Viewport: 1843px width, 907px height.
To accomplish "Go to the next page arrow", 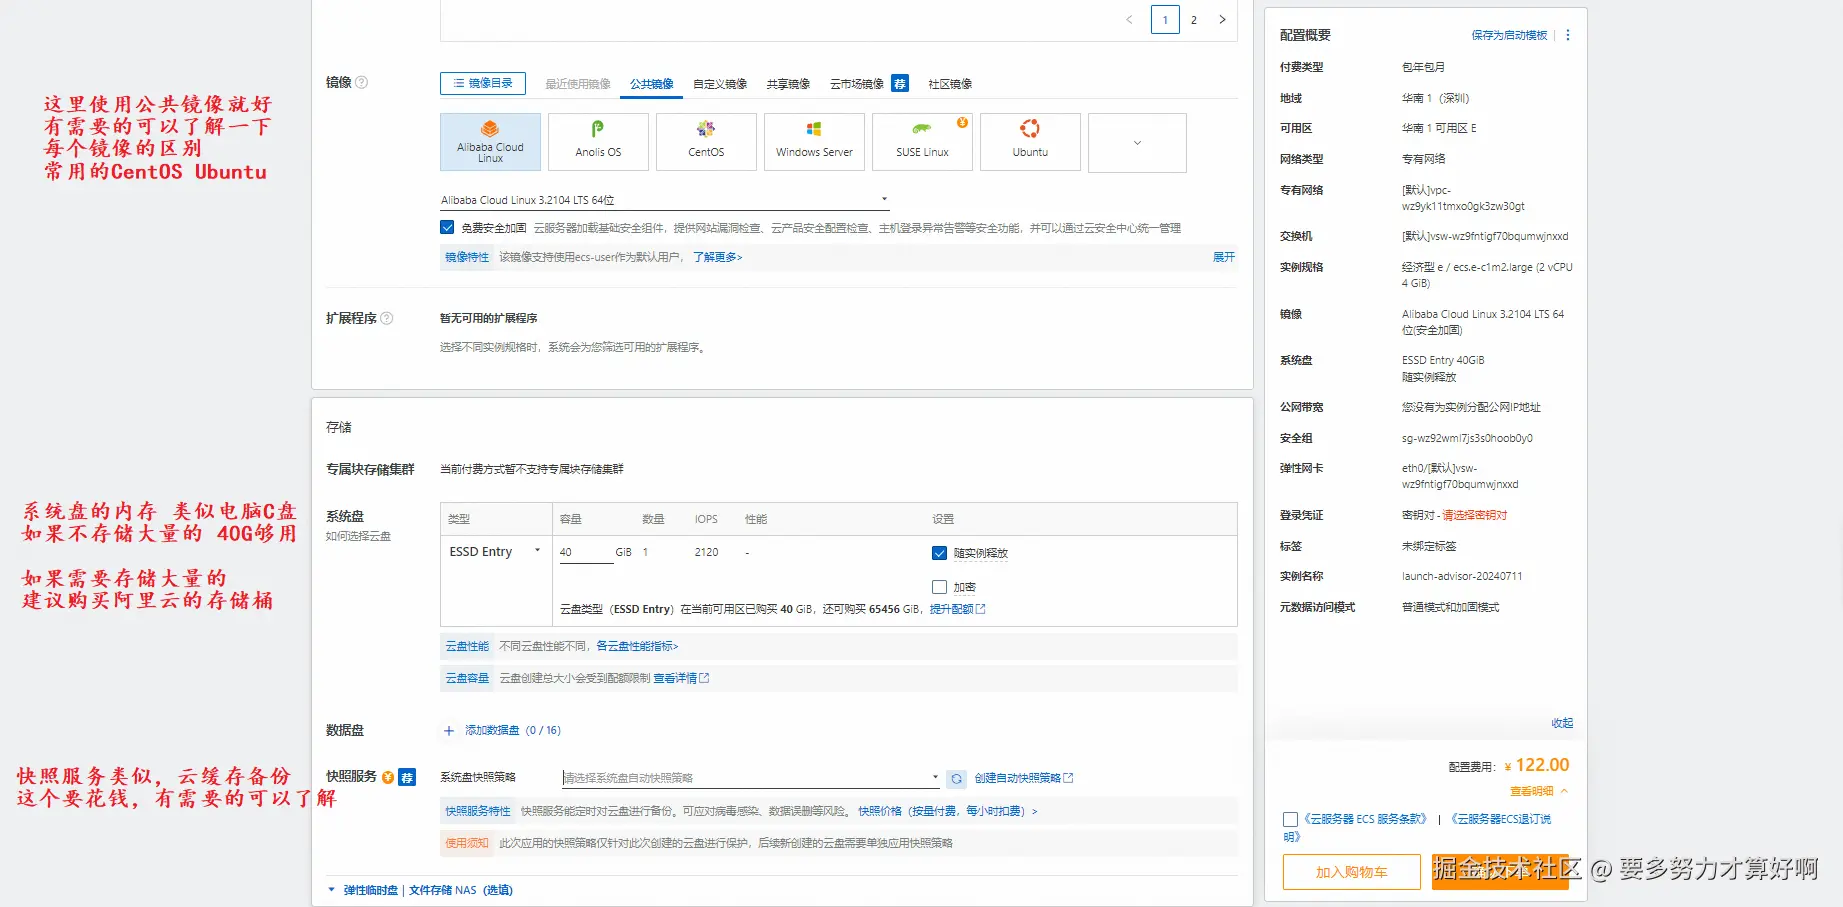I will click(1222, 20).
